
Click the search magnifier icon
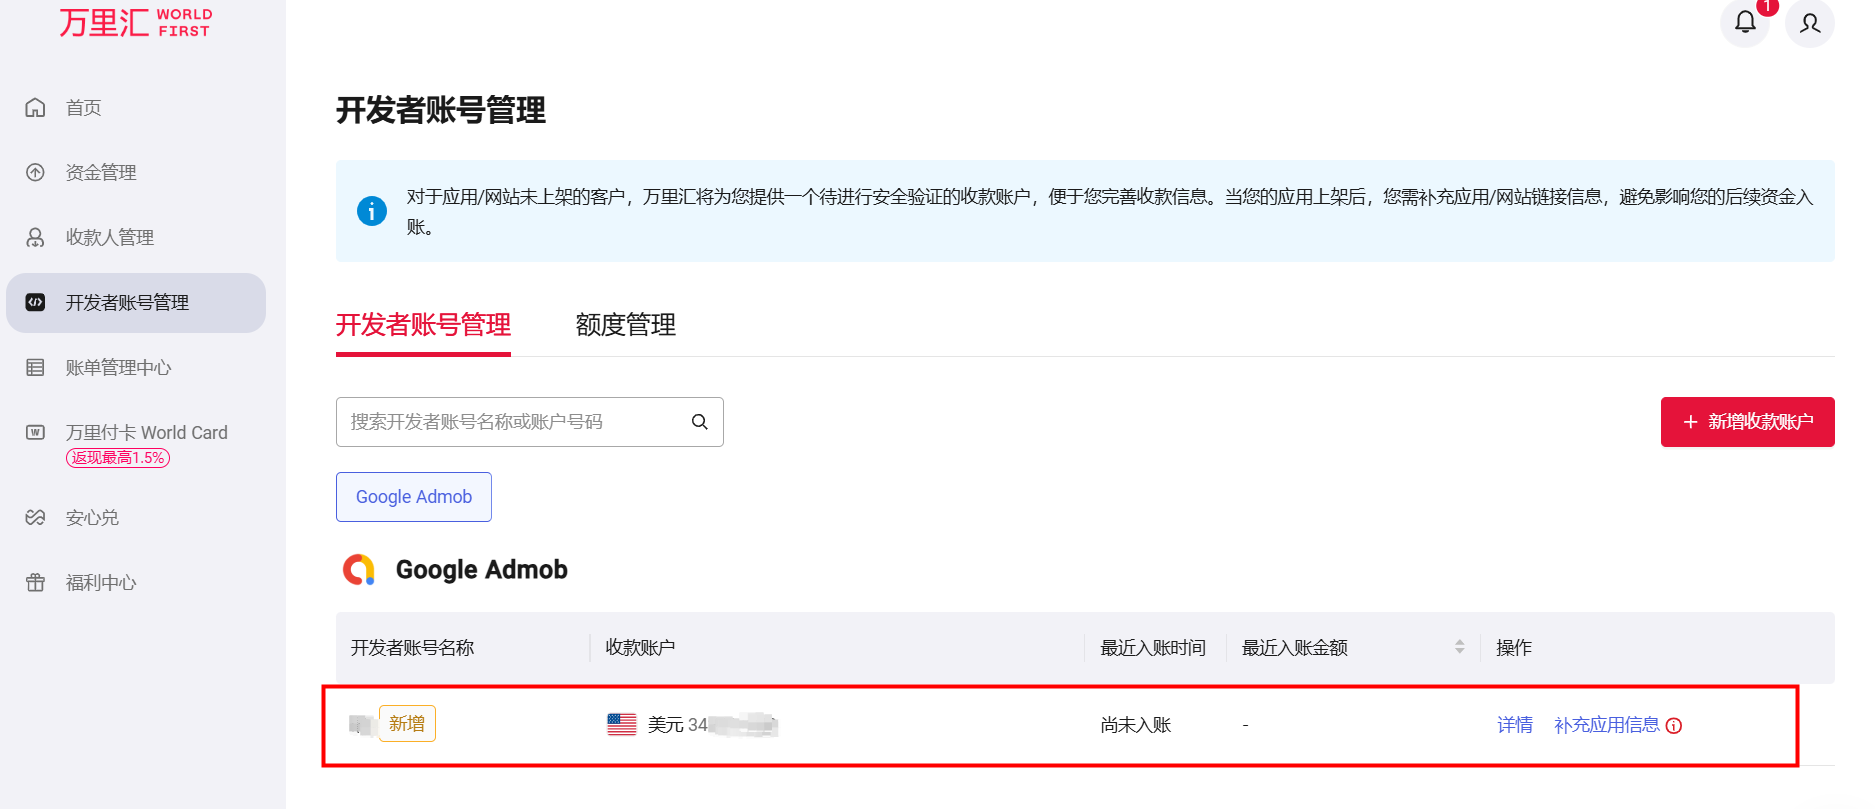pos(700,422)
